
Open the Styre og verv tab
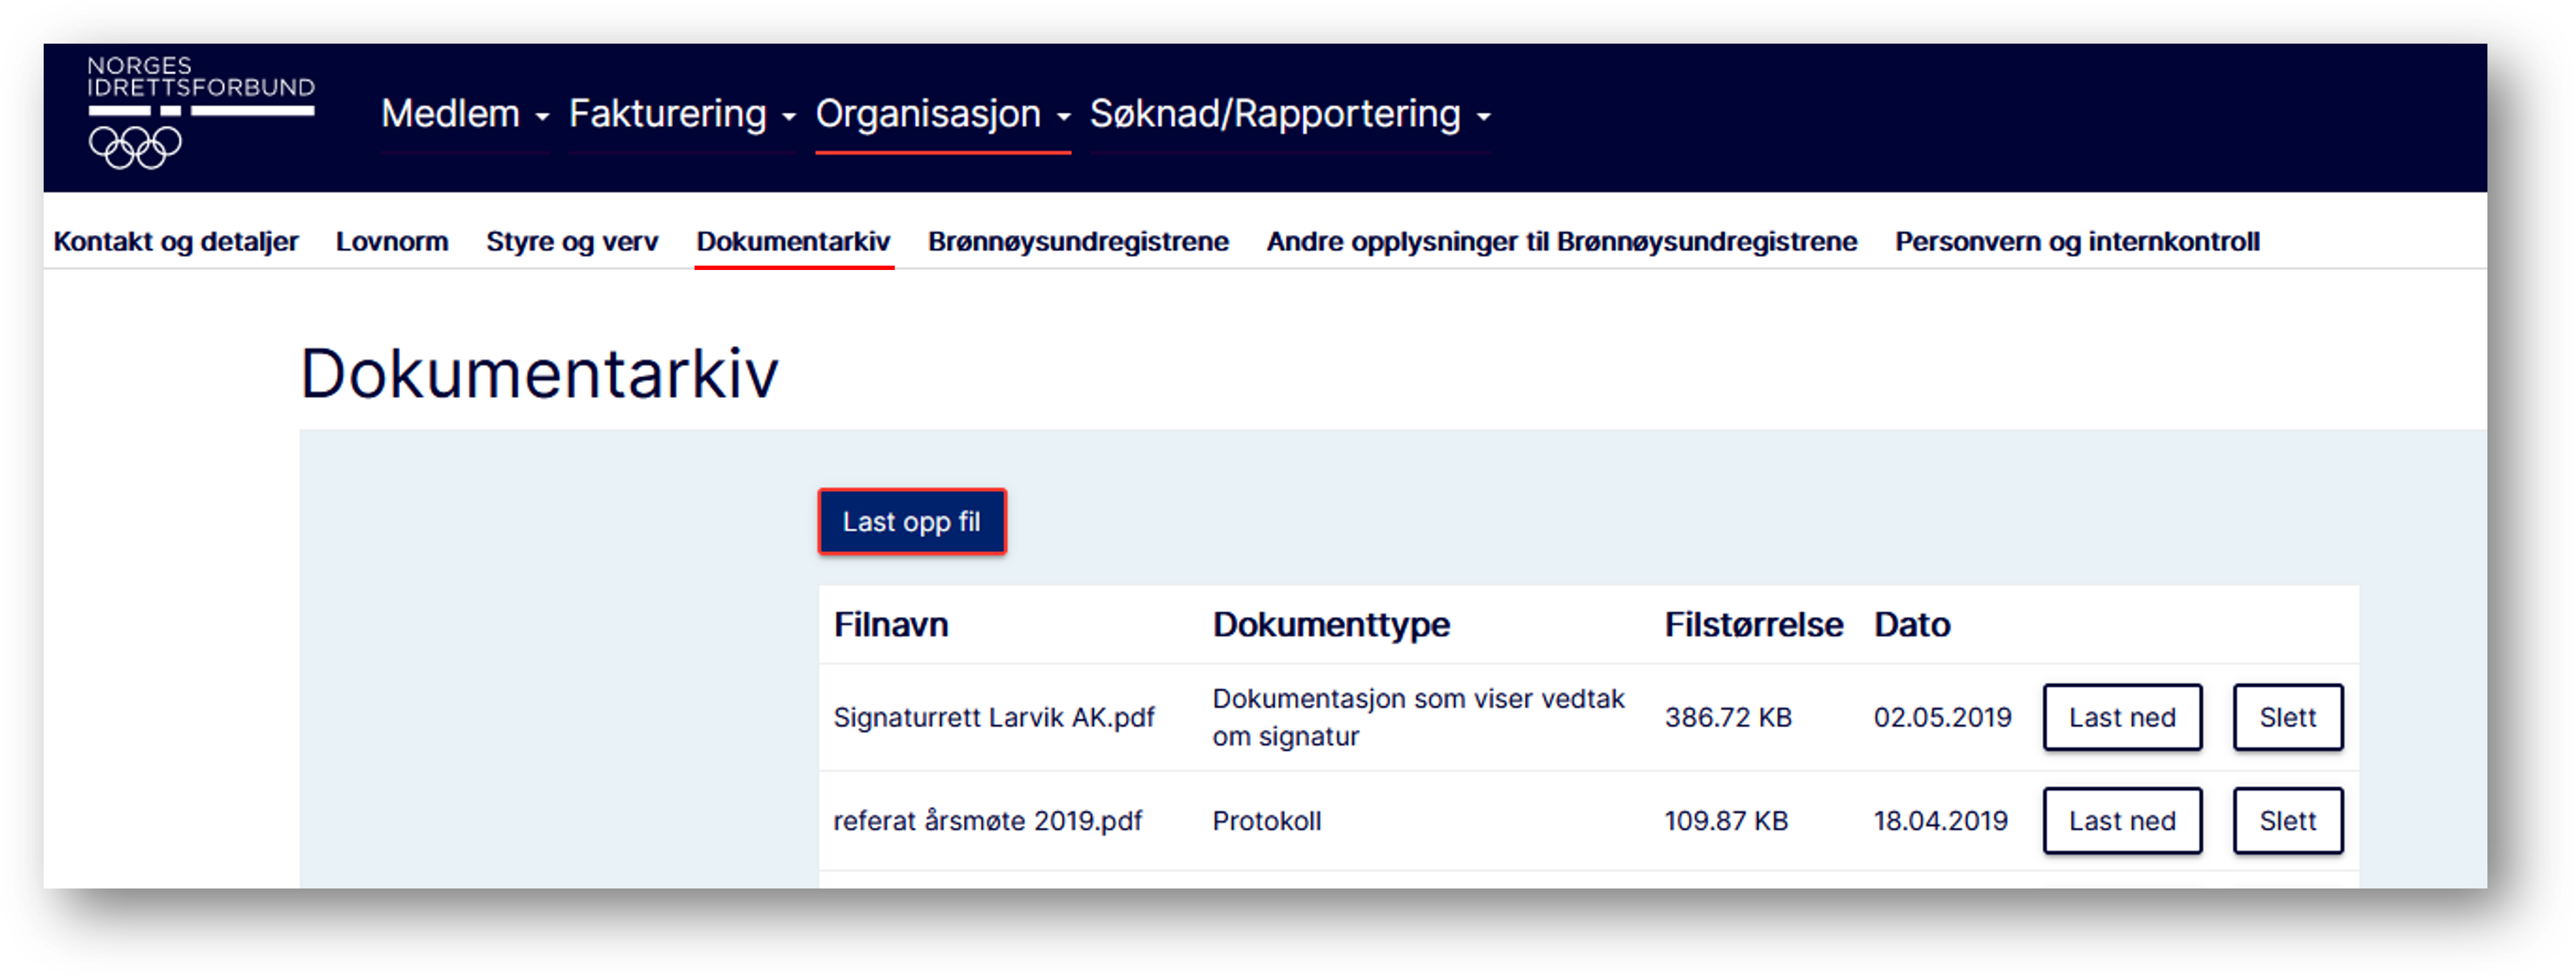tap(572, 241)
